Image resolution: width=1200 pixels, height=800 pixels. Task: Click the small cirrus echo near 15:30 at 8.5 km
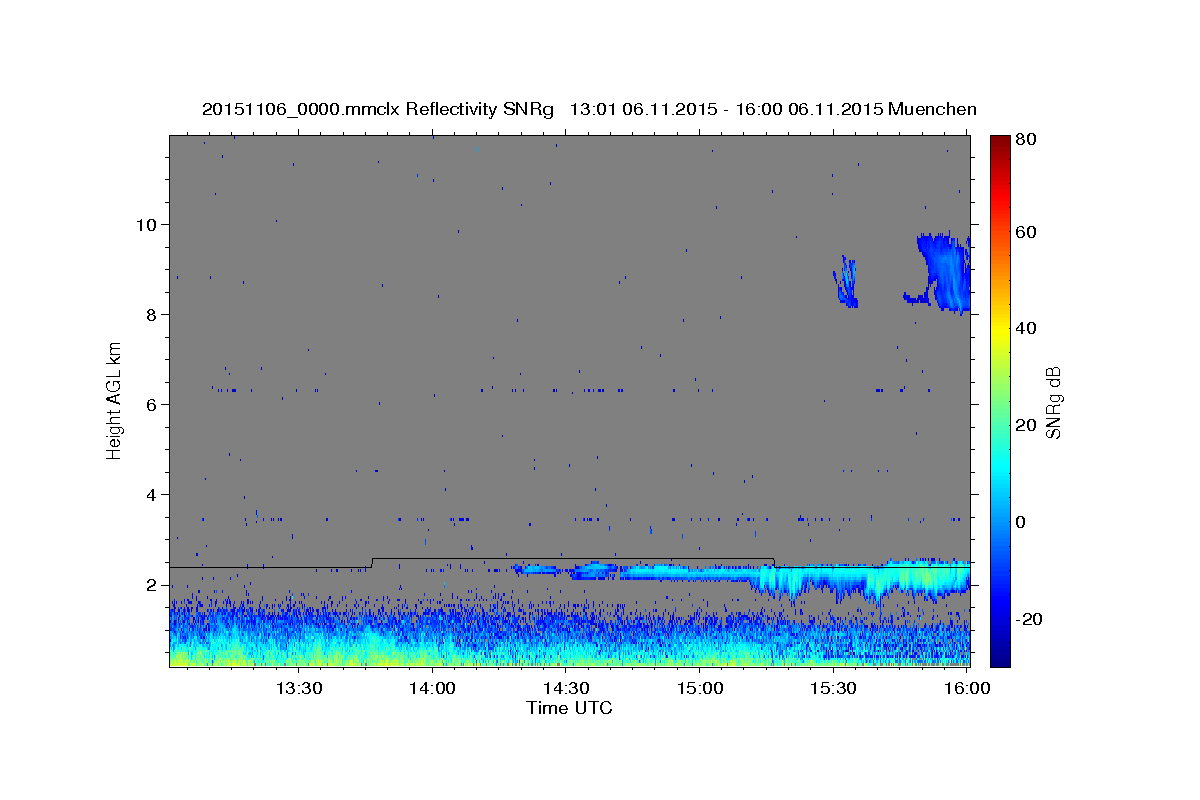pos(846,282)
